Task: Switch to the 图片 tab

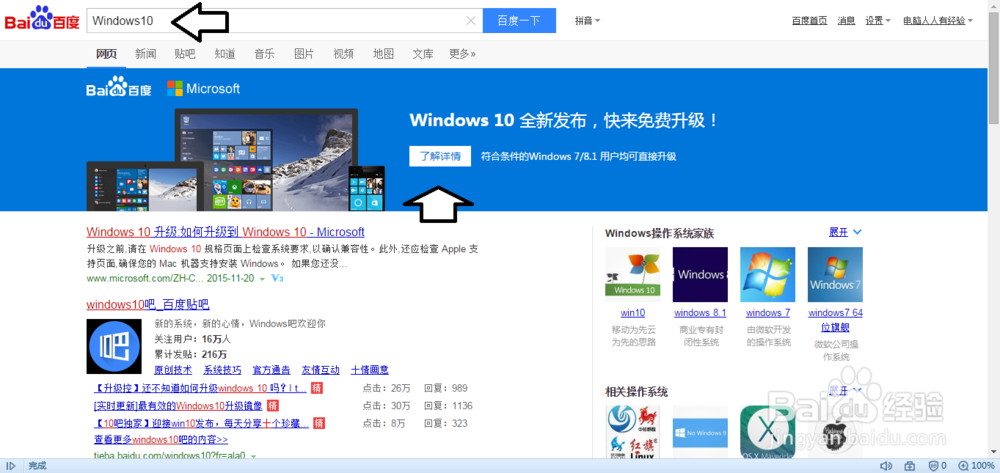Action: click(304, 54)
